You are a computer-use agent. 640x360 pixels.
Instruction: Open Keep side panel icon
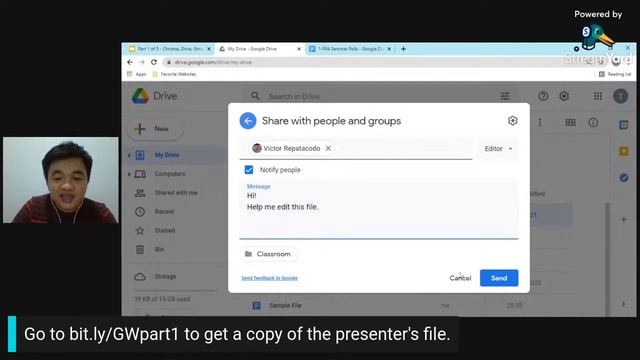[624, 151]
